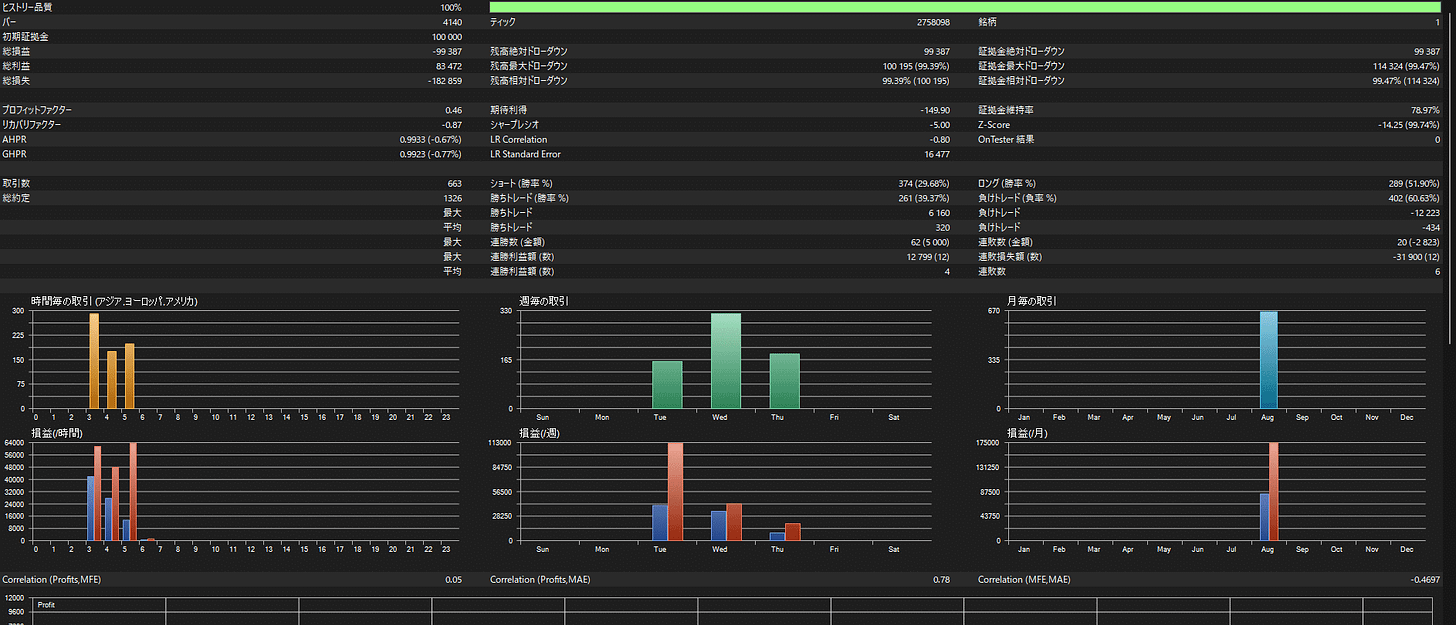Select the 時間毎の取引 chart title

(114, 301)
